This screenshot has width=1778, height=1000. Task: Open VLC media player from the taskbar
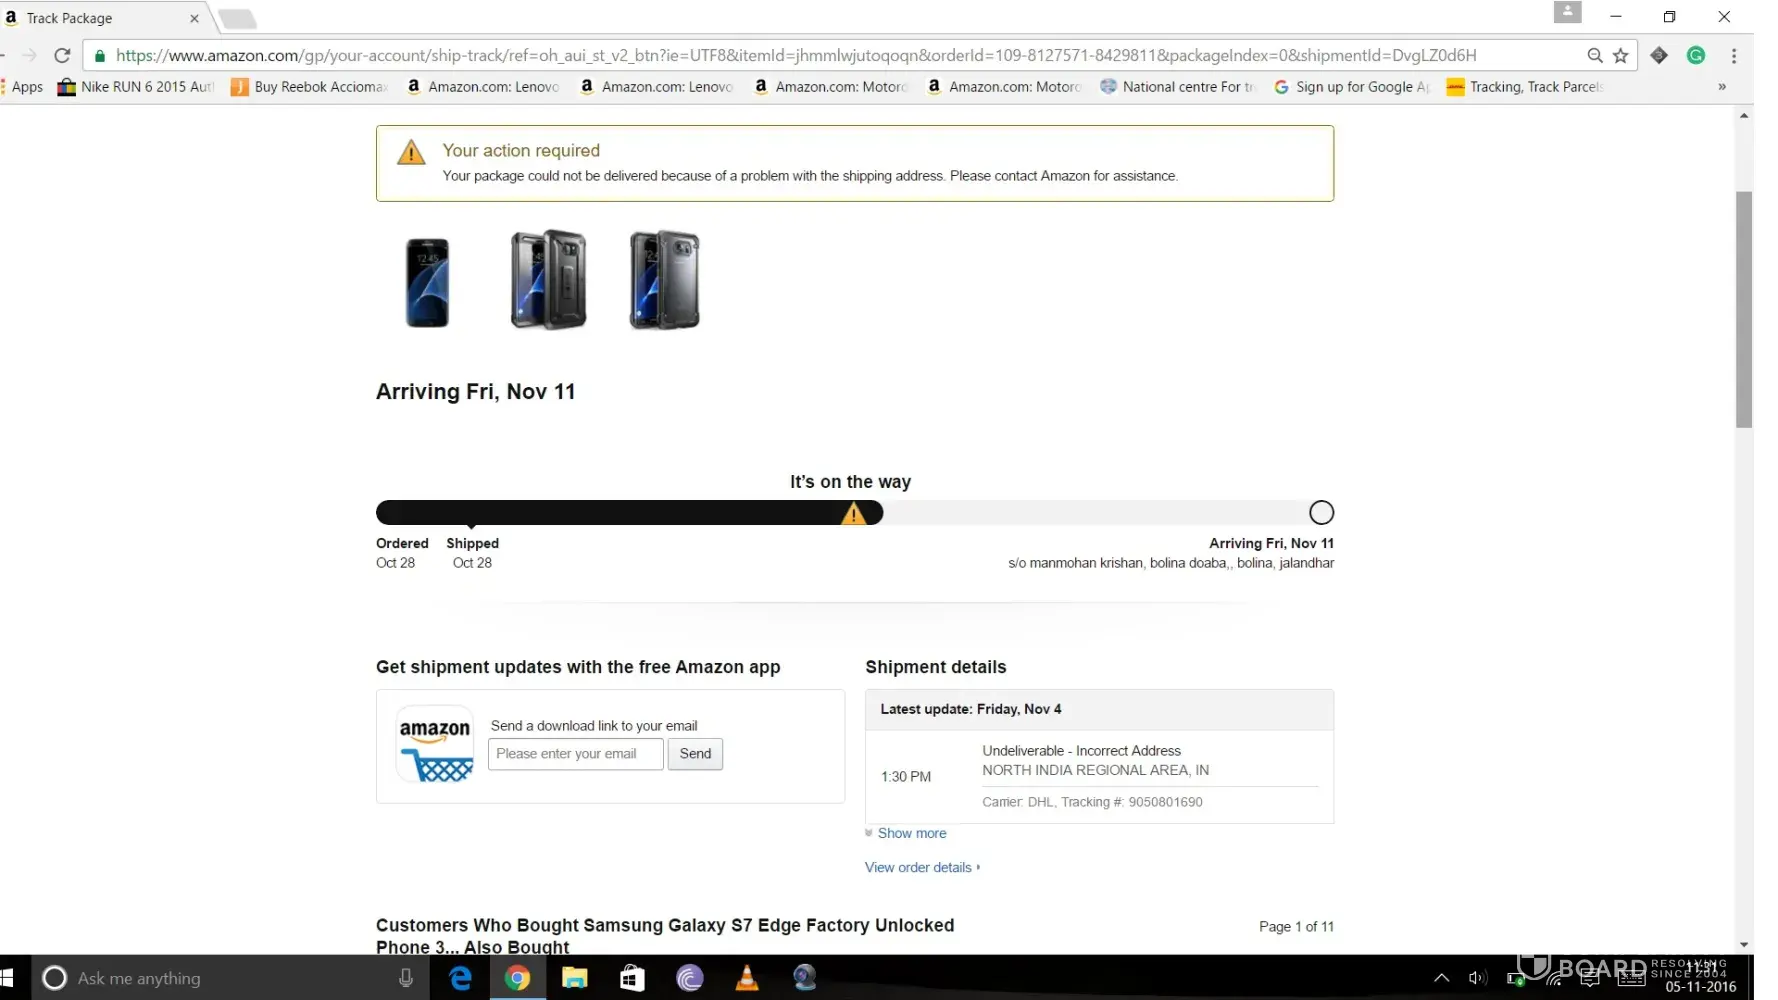pyautogui.click(x=747, y=978)
